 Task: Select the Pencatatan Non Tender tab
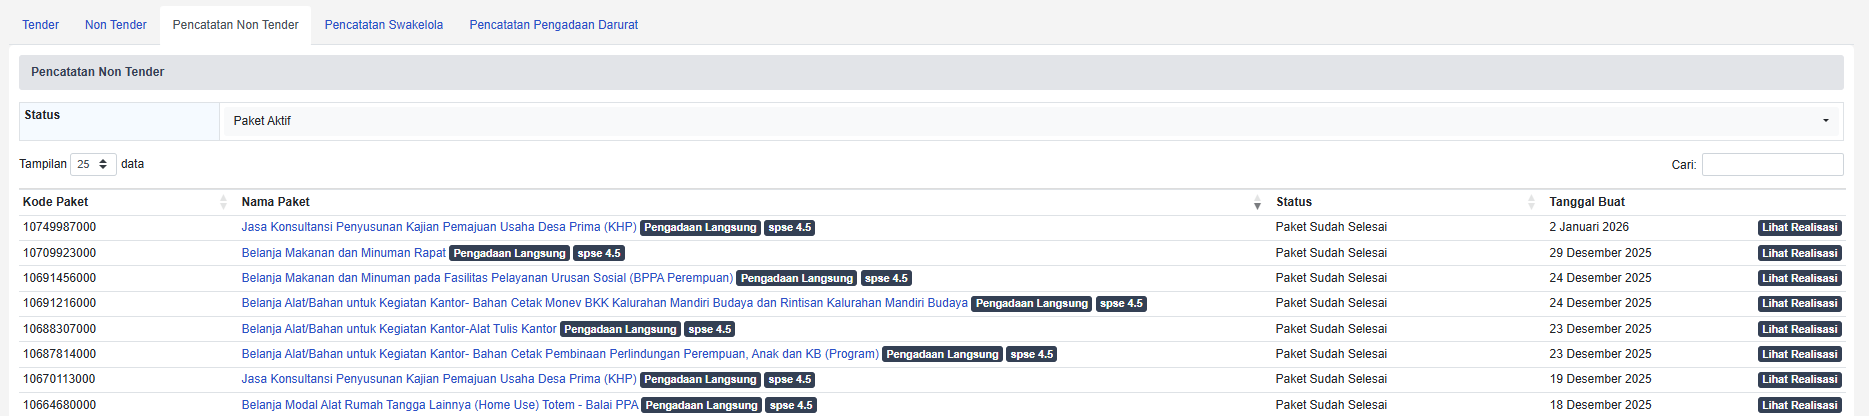tap(235, 25)
